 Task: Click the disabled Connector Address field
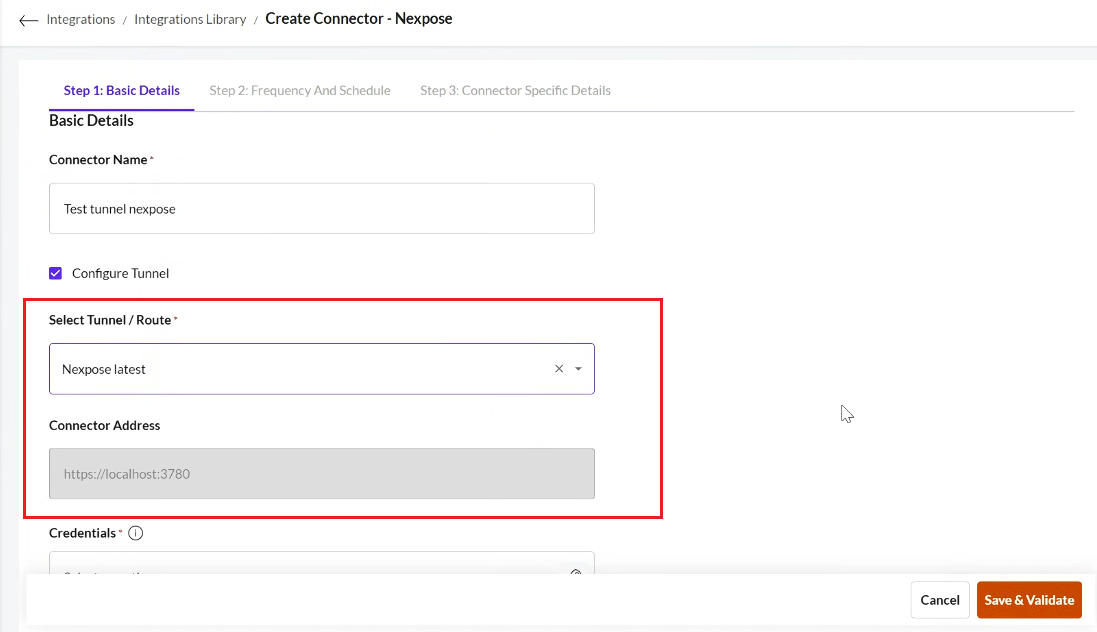[322, 474]
